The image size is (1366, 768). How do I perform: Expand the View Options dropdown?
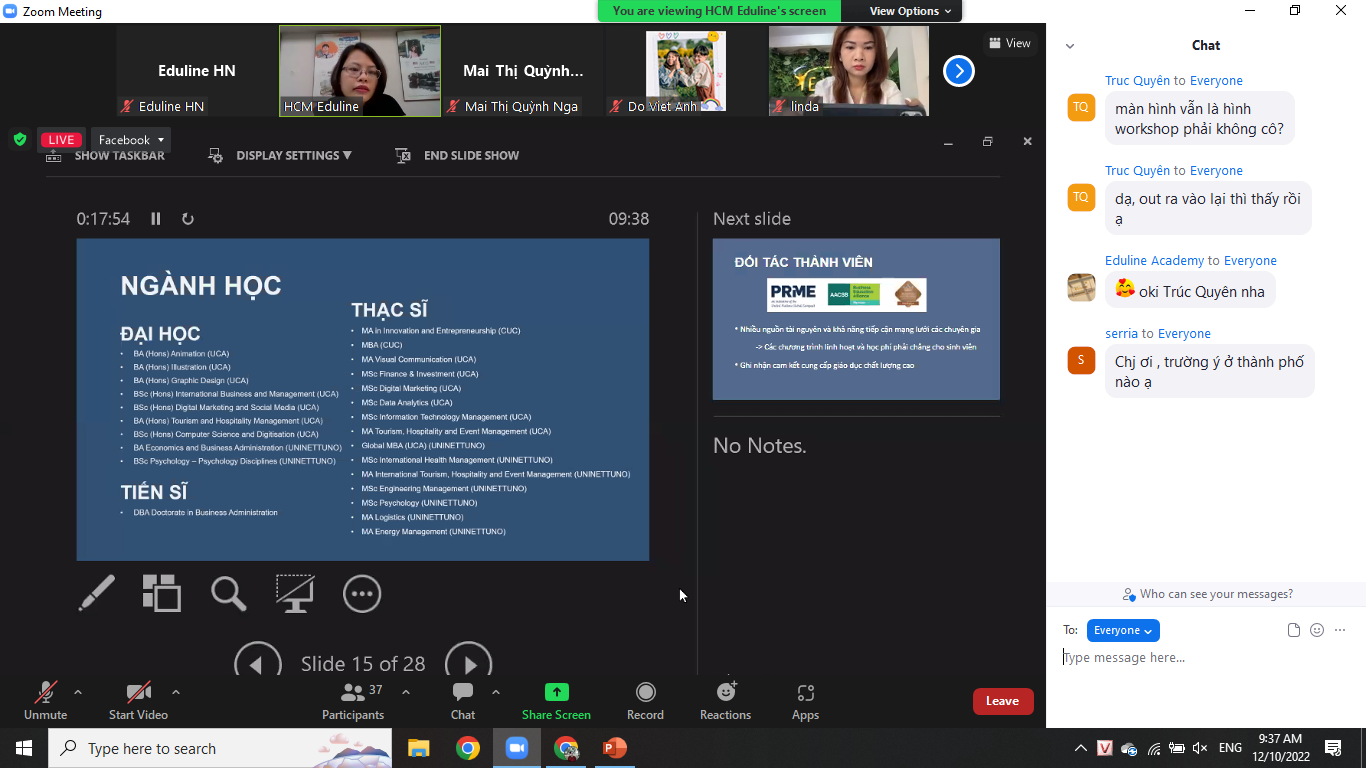903,11
